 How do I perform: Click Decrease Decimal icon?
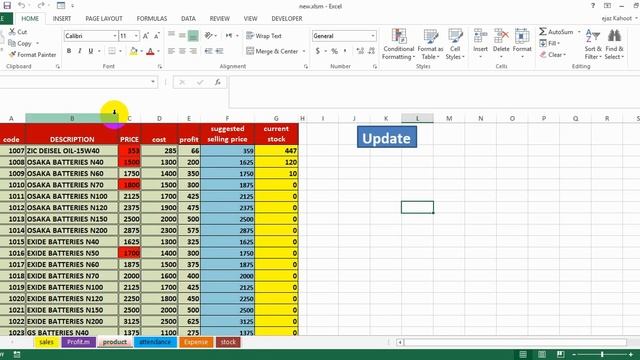click(371, 51)
